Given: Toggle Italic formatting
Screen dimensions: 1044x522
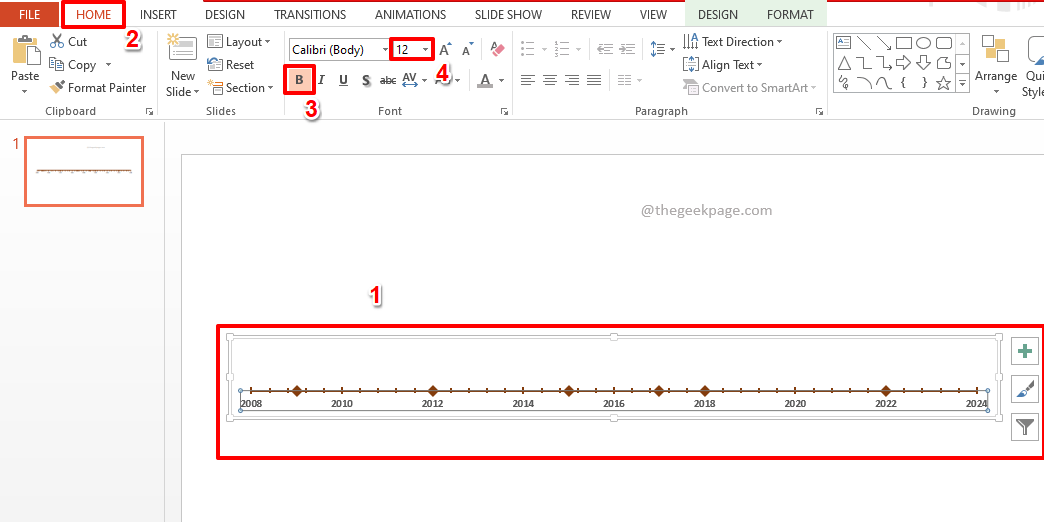Looking at the screenshot, I should [321, 80].
